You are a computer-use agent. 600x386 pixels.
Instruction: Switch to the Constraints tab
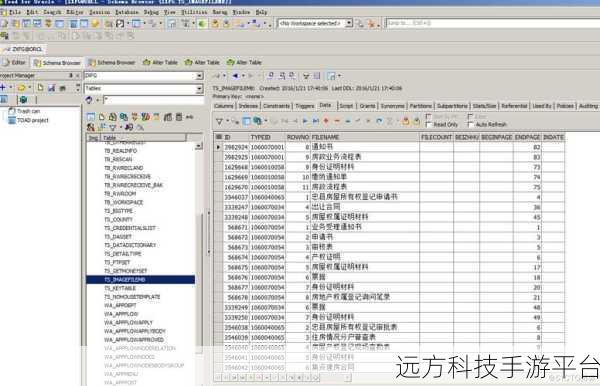coord(277,106)
